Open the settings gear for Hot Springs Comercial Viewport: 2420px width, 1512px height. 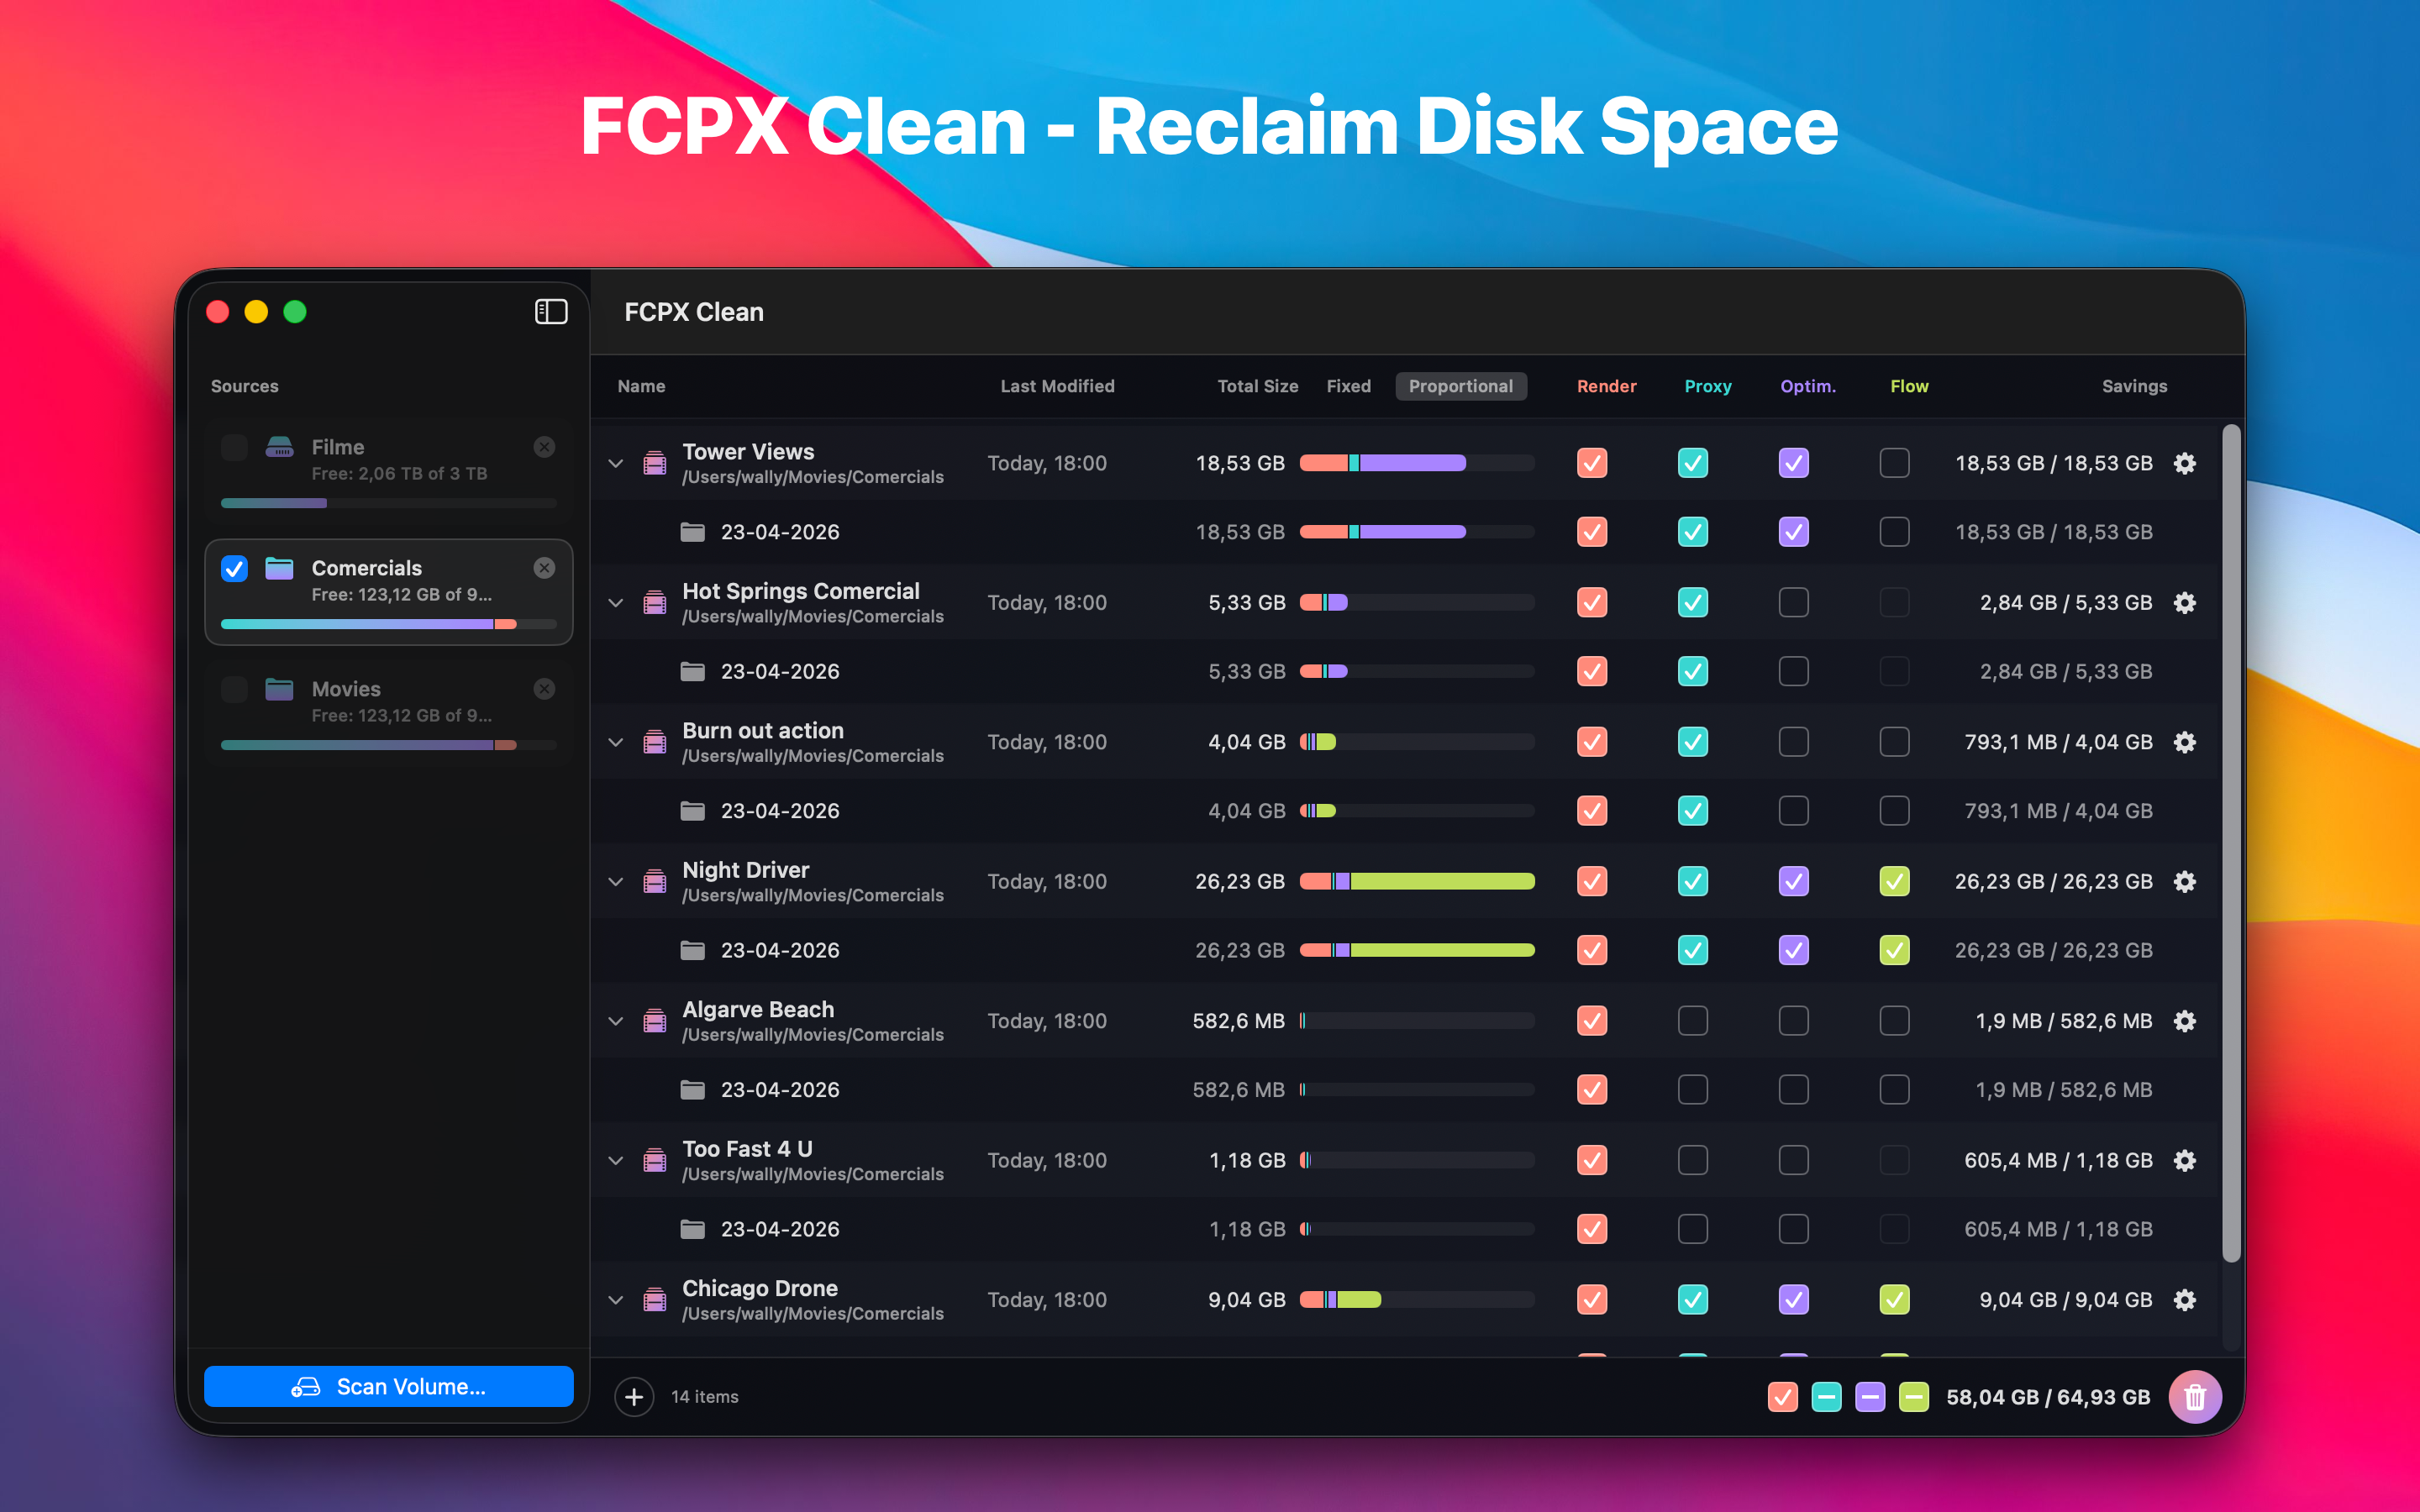click(x=2185, y=602)
